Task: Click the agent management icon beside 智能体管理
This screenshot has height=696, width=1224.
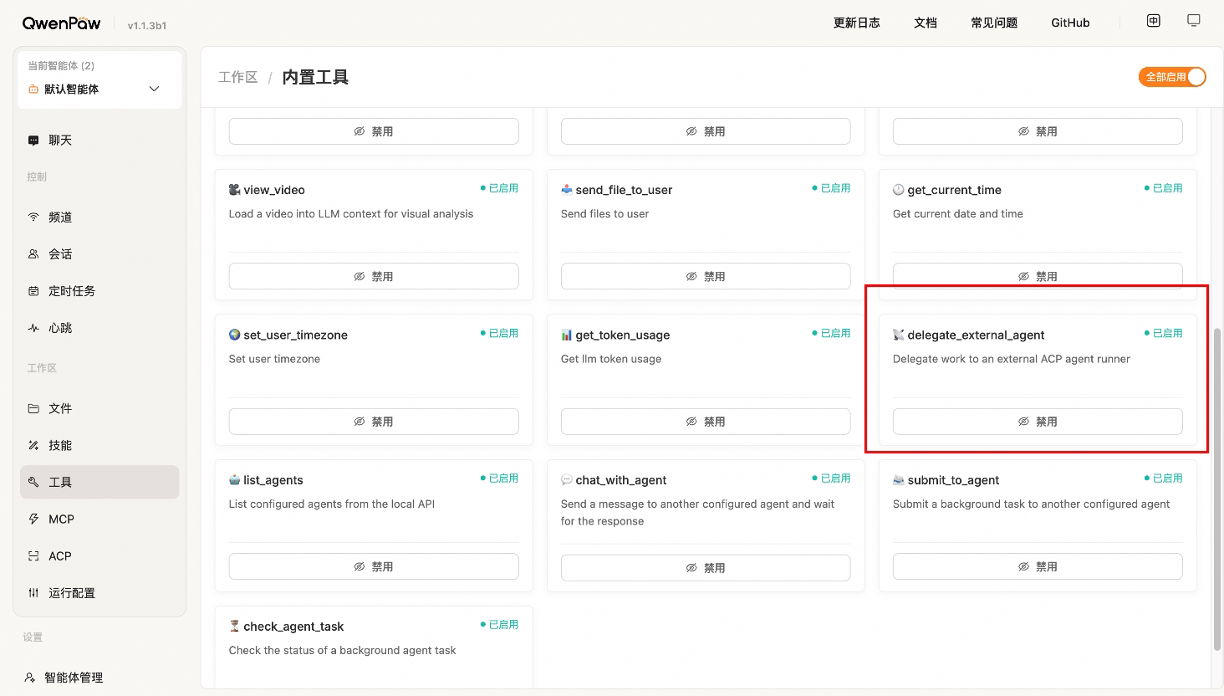Action: [x=30, y=677]
